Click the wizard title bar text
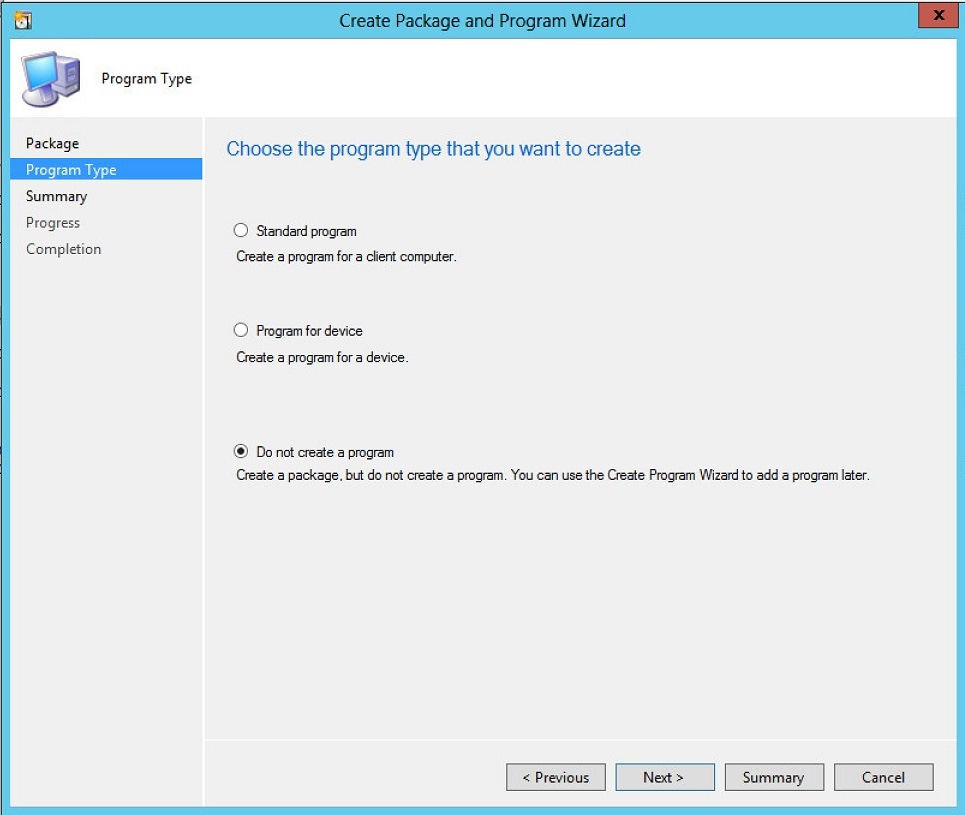 point(482,19)
